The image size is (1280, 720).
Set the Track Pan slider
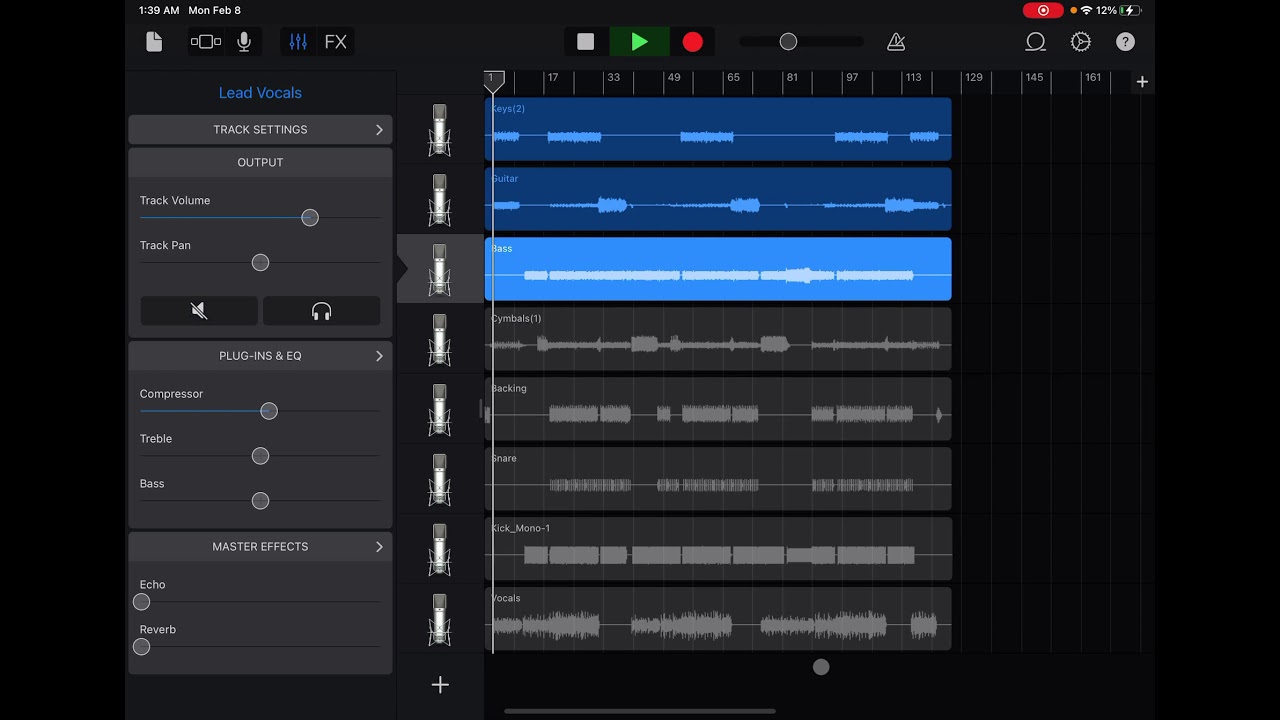[260, 263]
